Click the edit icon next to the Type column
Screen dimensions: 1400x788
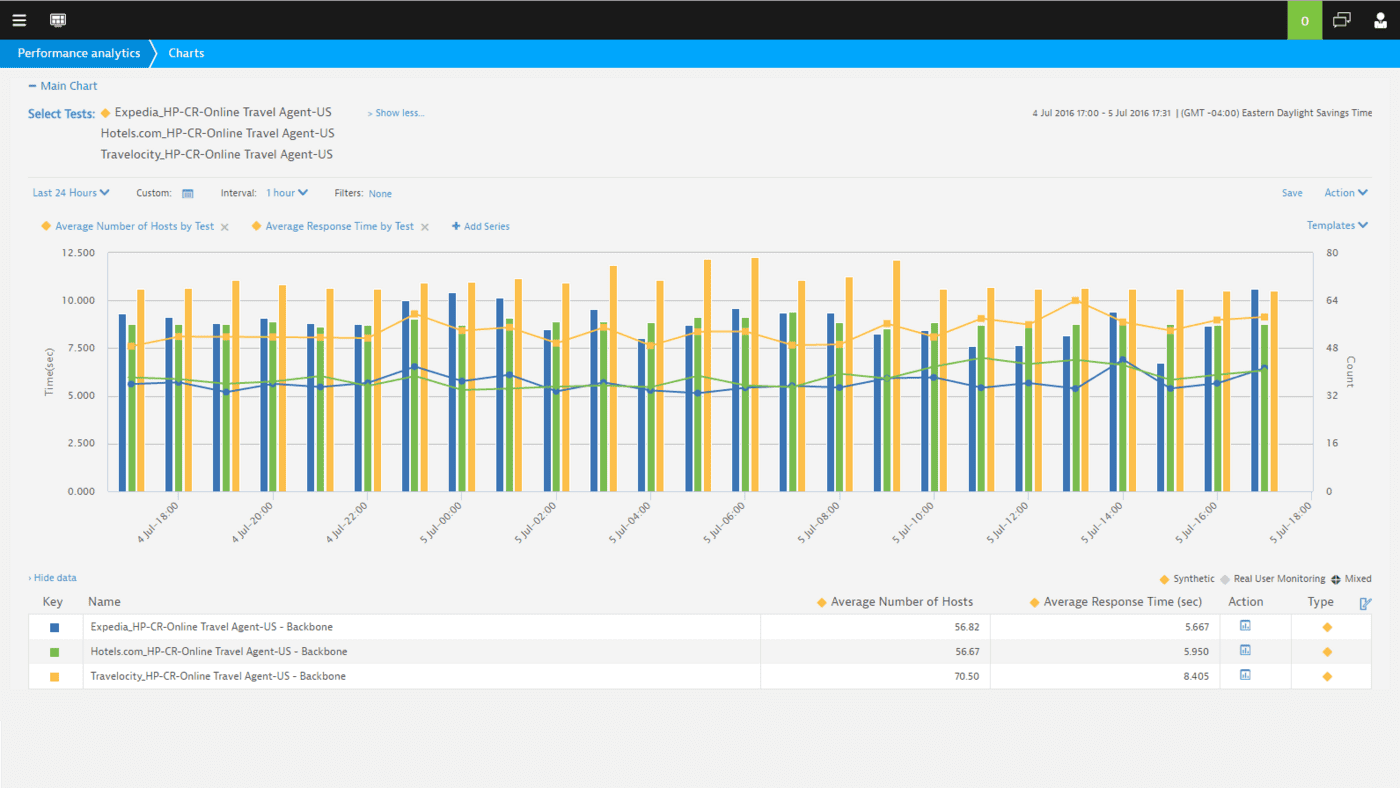coord(1365,602)
